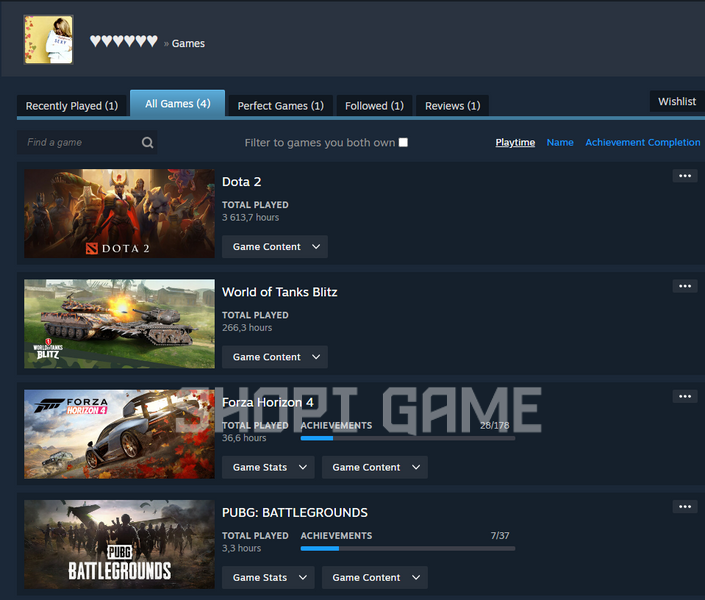Click the 3,3 hours playtime text
This screenshot has width=705, height=600.
click(x=241, y=548)
